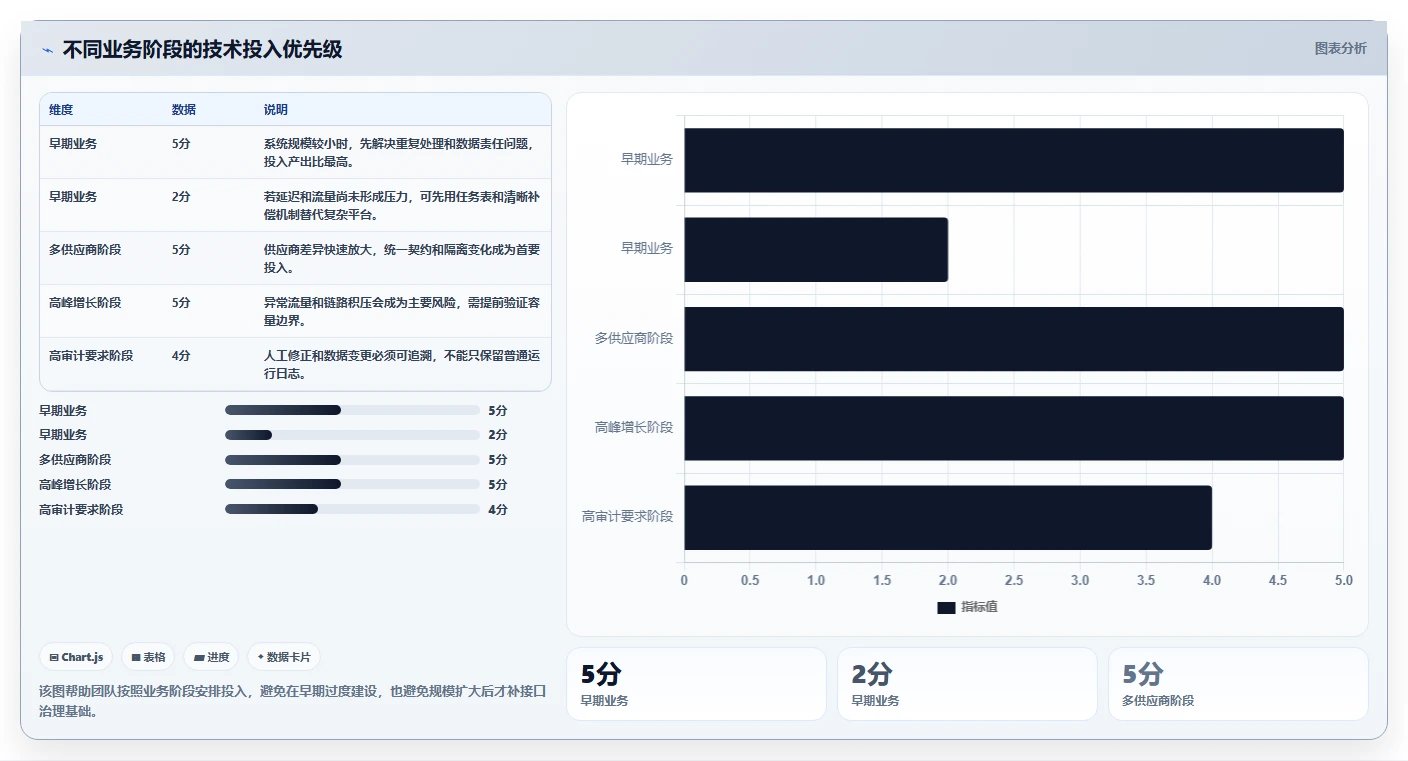Click the data card showing 5分 多供应商阶段
Viewport: 1408px width, 761px height.
click(1238, 684)
